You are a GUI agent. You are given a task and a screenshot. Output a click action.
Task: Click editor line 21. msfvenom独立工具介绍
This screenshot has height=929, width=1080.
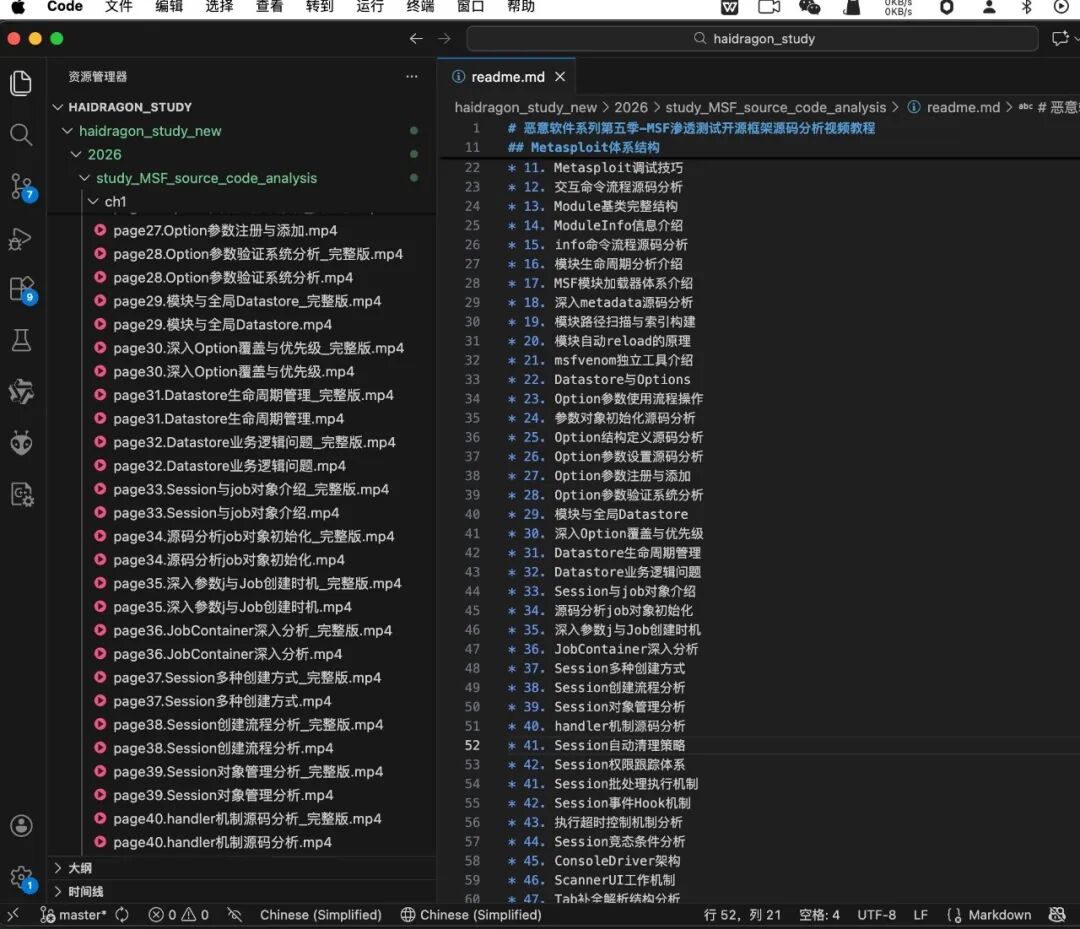click(x=601, y=360)
